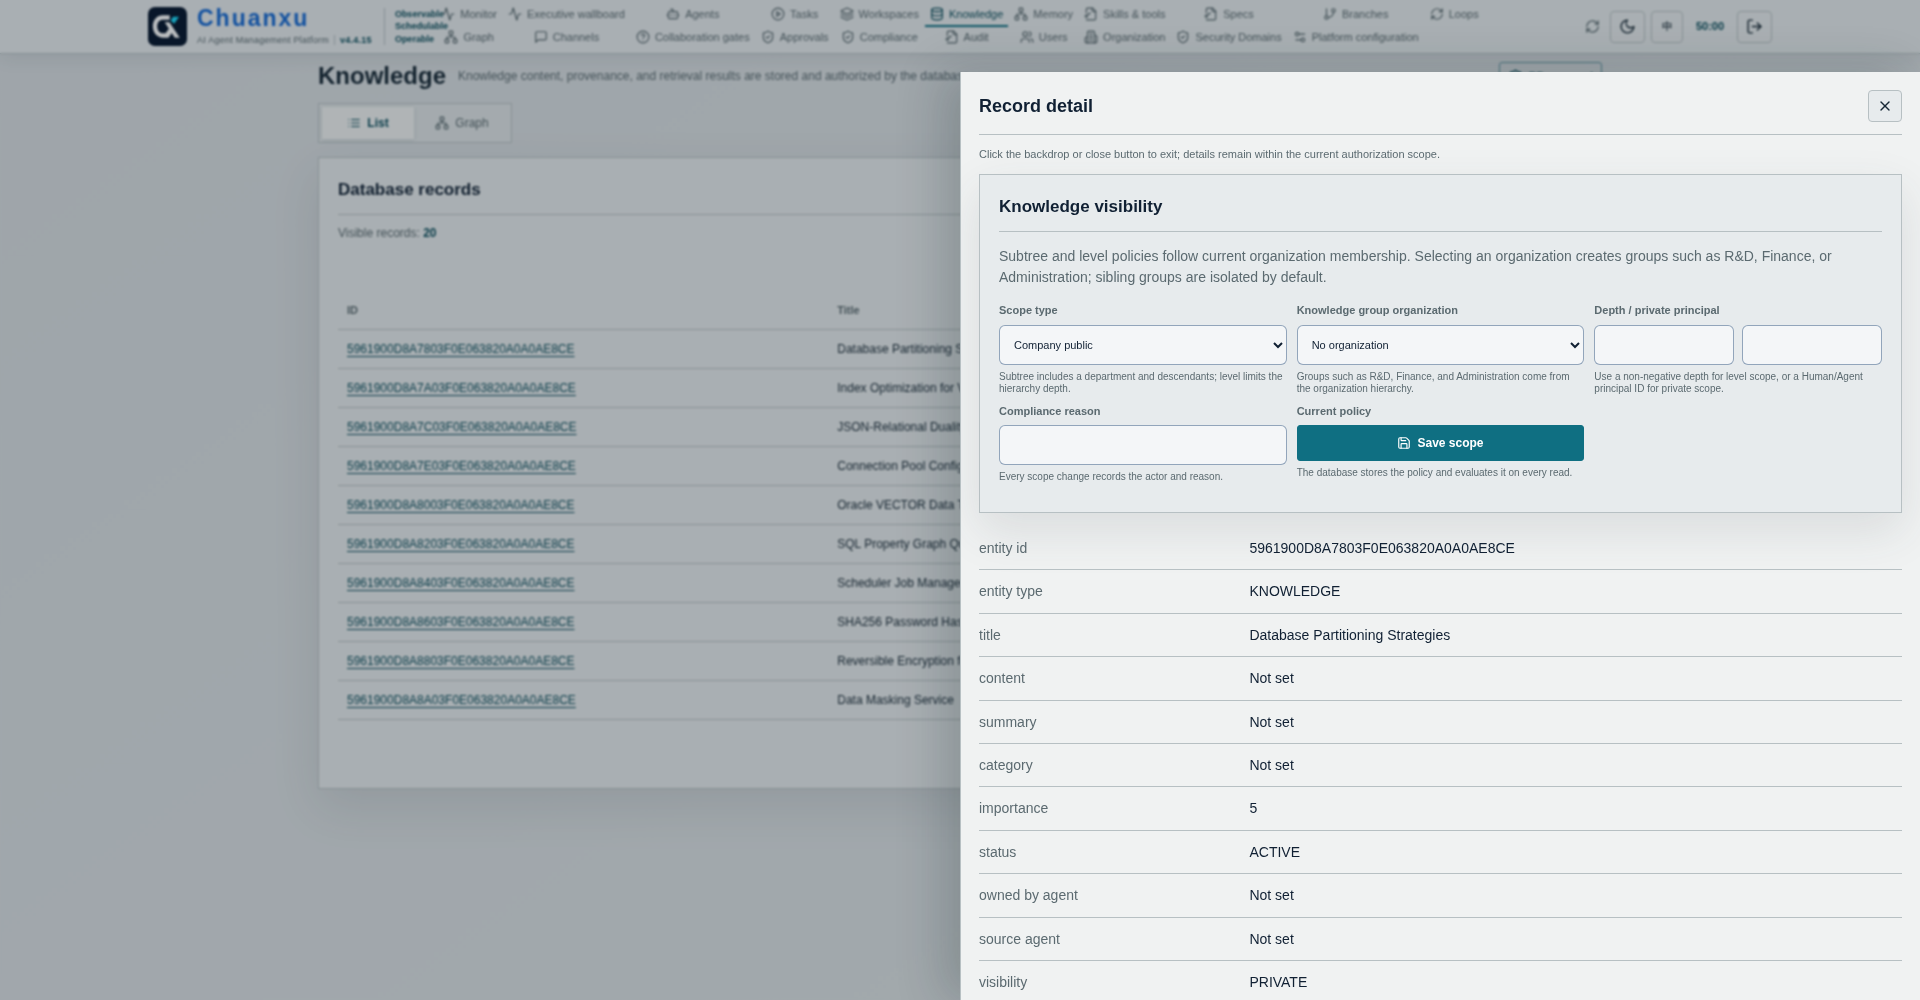Open record 5961900D8A7803F0E063820A0A0AE8CE link
Viewport: 1920px width, 1000px height.
[460, 349]
